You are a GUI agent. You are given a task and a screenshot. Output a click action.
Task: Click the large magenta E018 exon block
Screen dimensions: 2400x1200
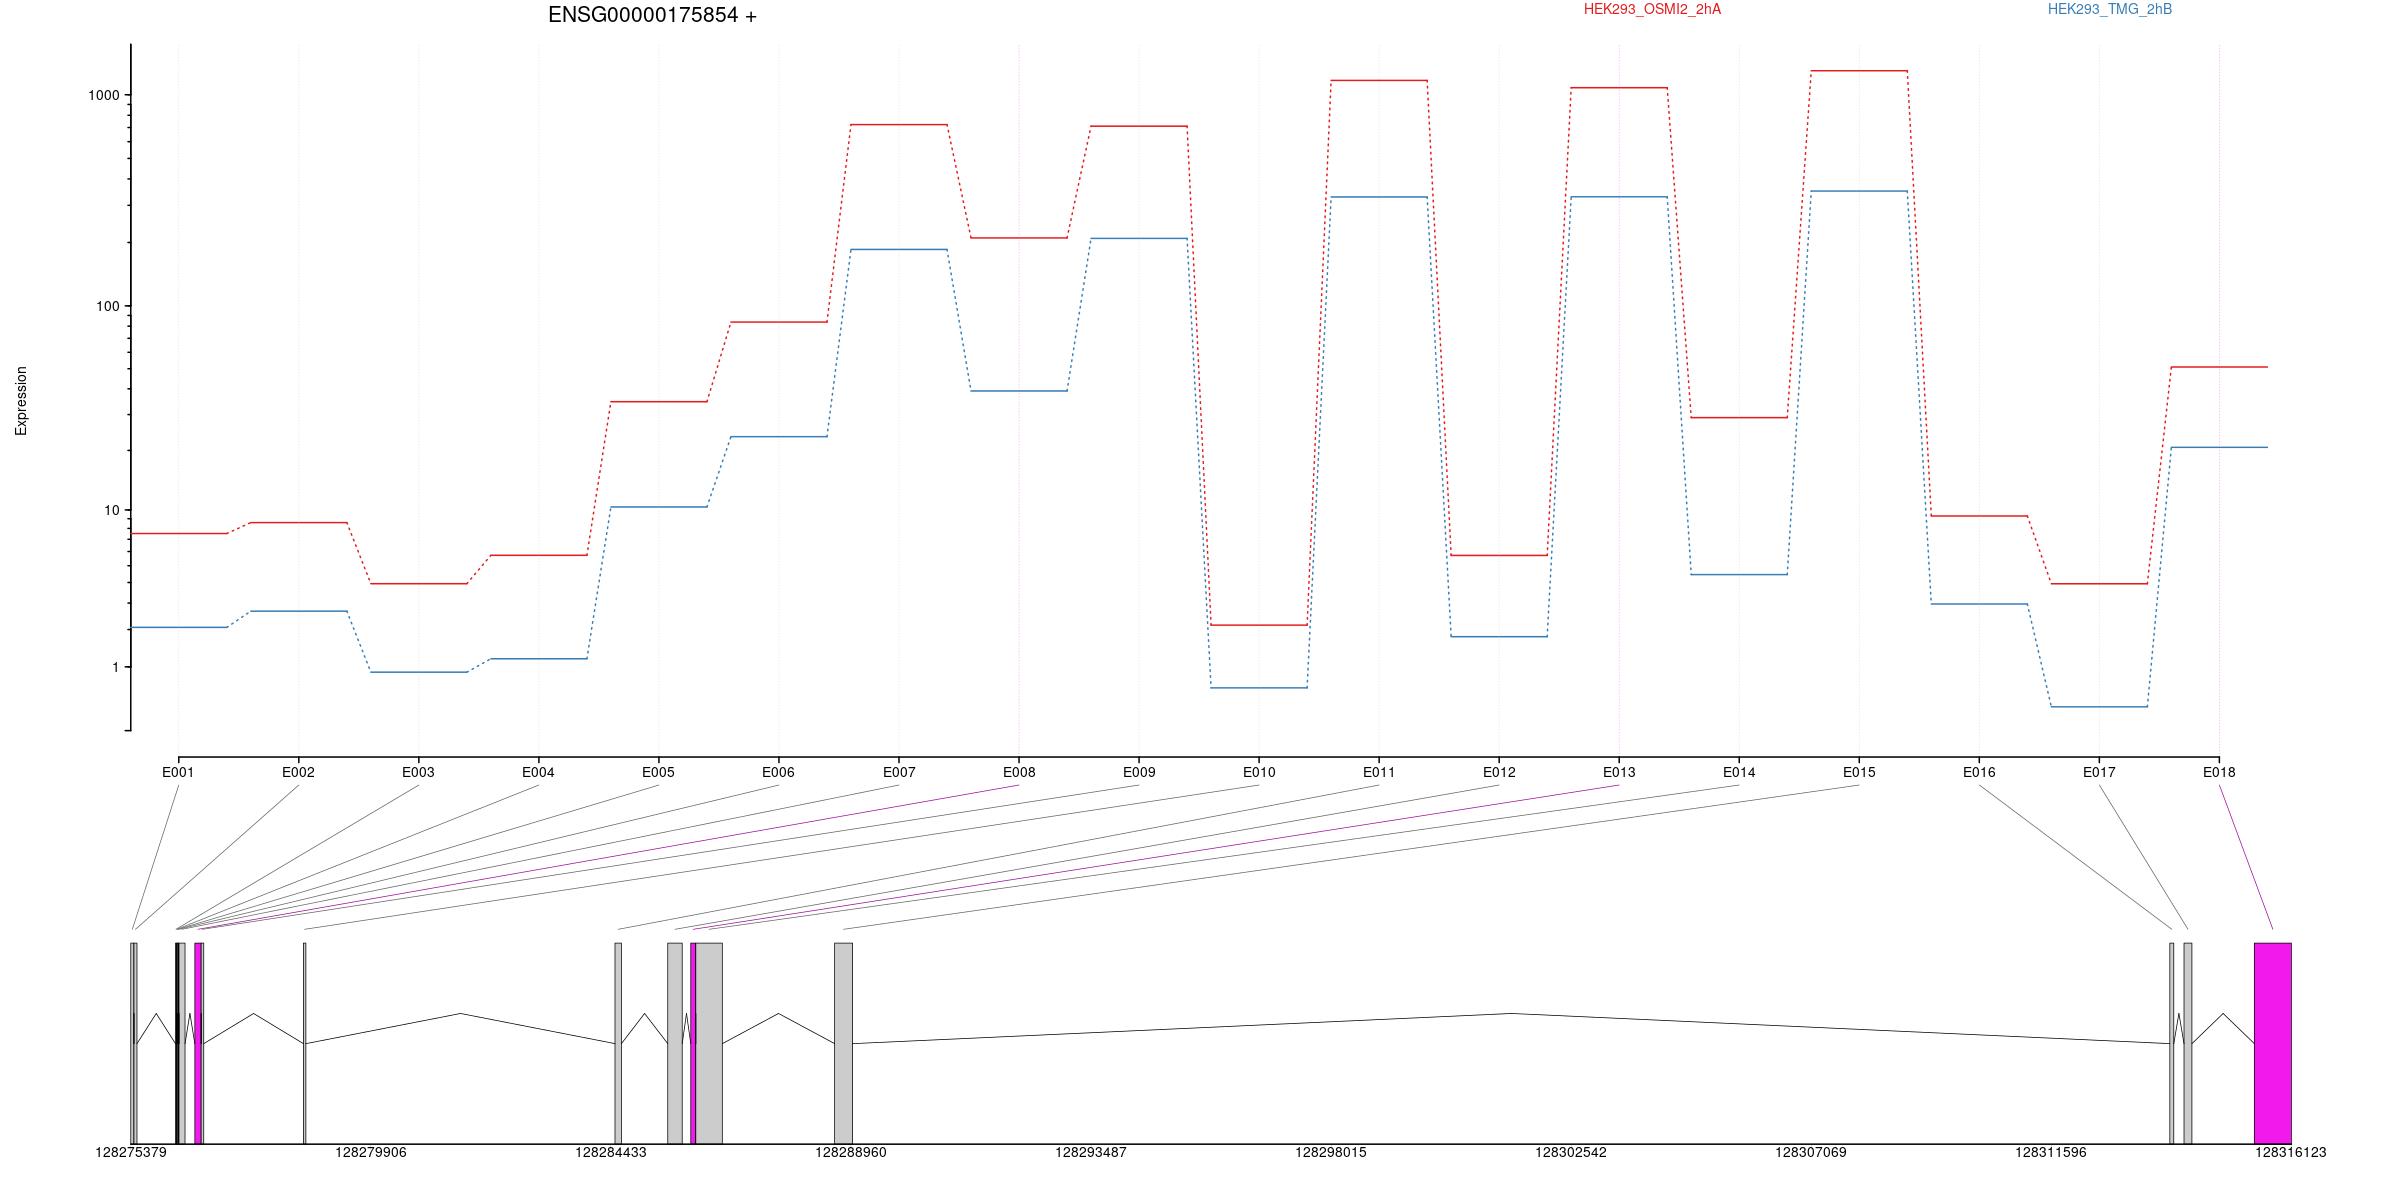[2273, 1043]
